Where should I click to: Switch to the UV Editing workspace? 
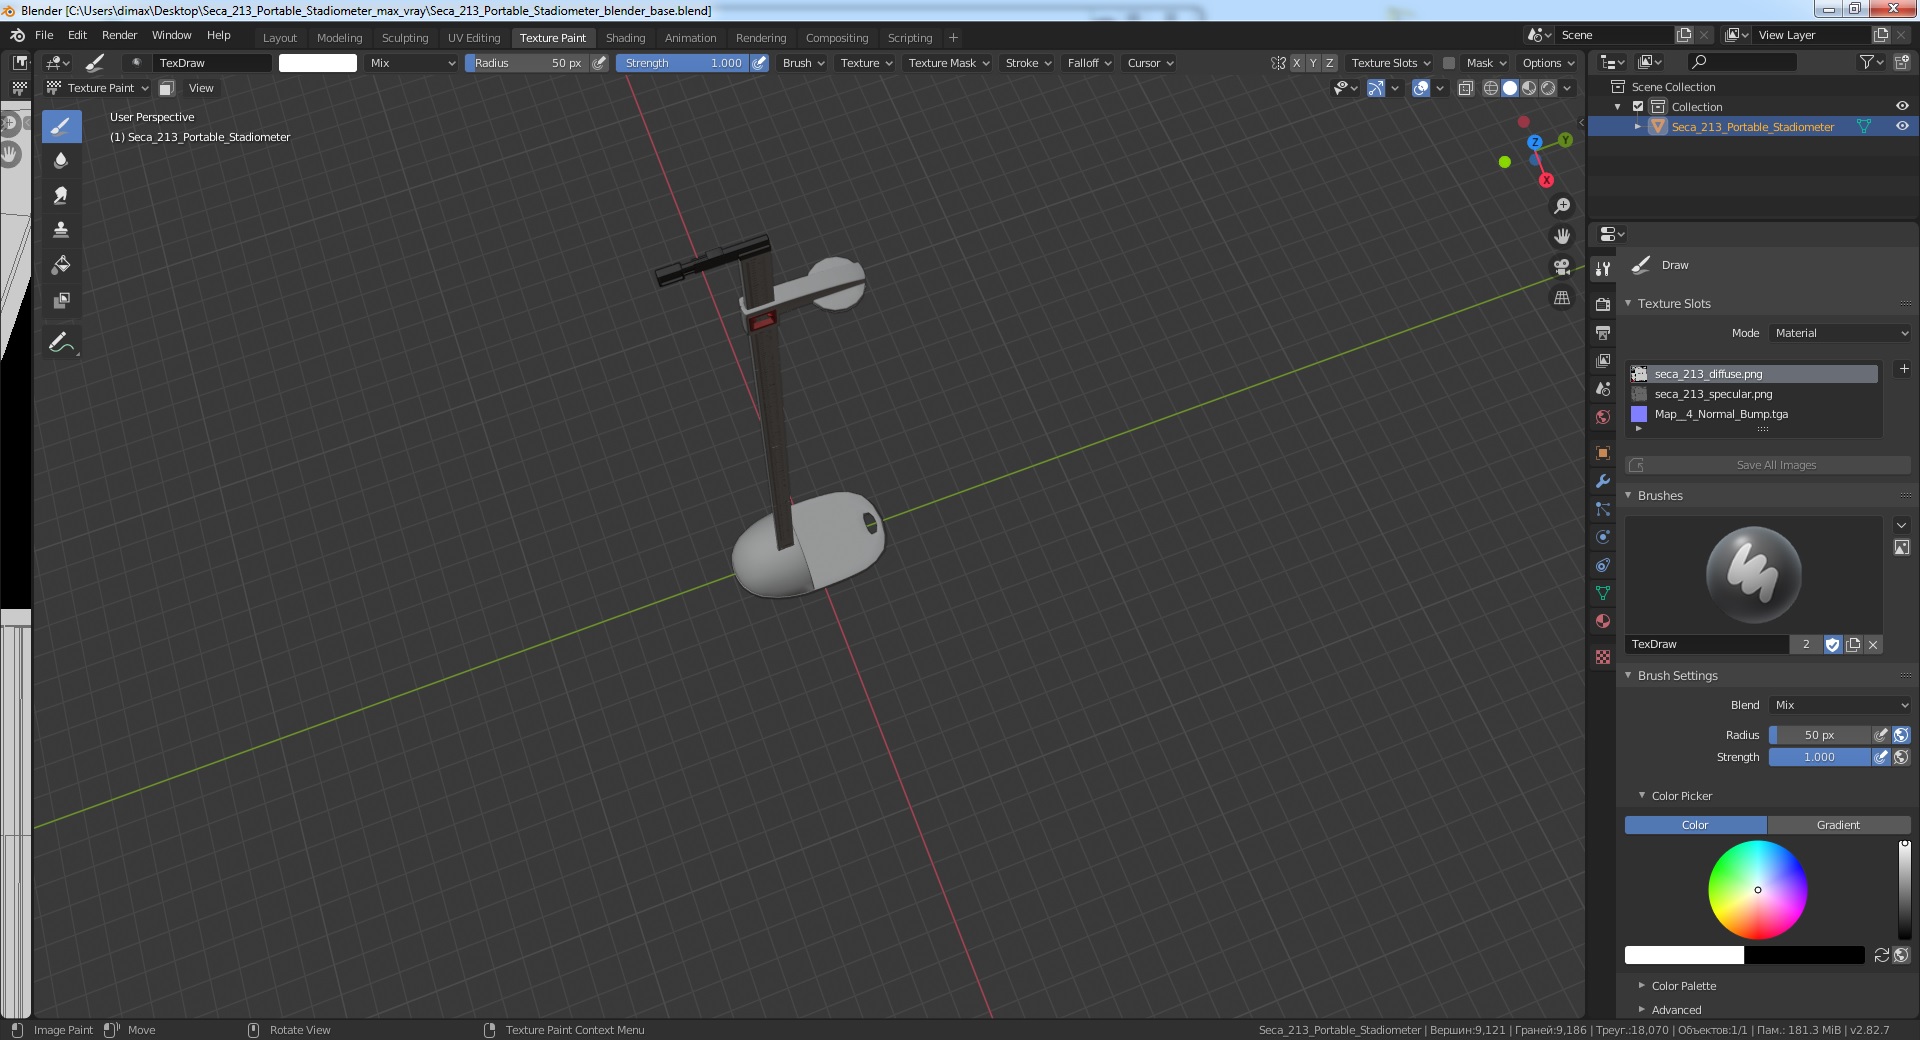click(x=474, y=38)
